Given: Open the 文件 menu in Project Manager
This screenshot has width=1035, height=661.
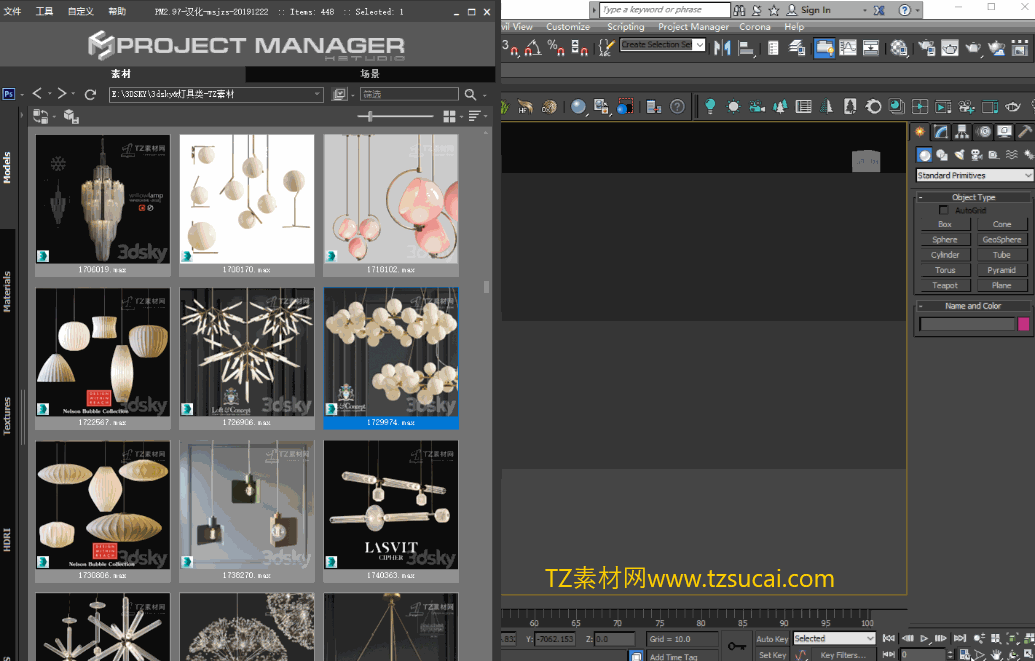Looking at the screenshot, I should 13,11.
